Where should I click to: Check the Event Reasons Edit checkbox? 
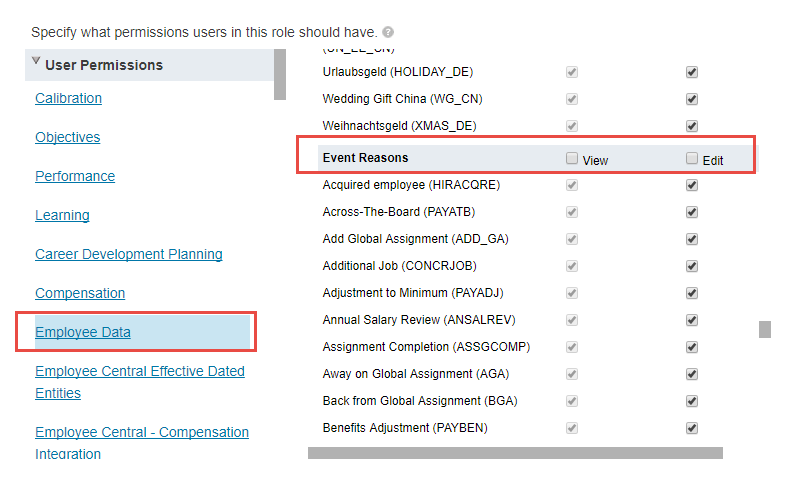pyautogui.click(x=692, y=158)
